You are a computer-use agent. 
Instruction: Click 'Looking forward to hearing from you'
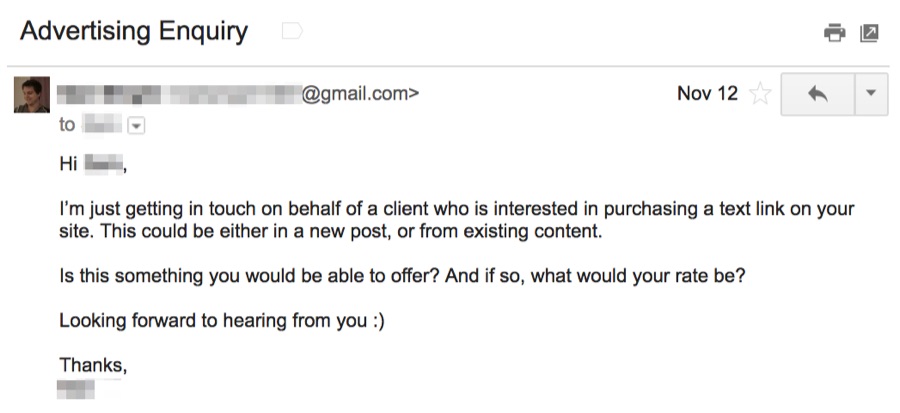tap(222, 321)
